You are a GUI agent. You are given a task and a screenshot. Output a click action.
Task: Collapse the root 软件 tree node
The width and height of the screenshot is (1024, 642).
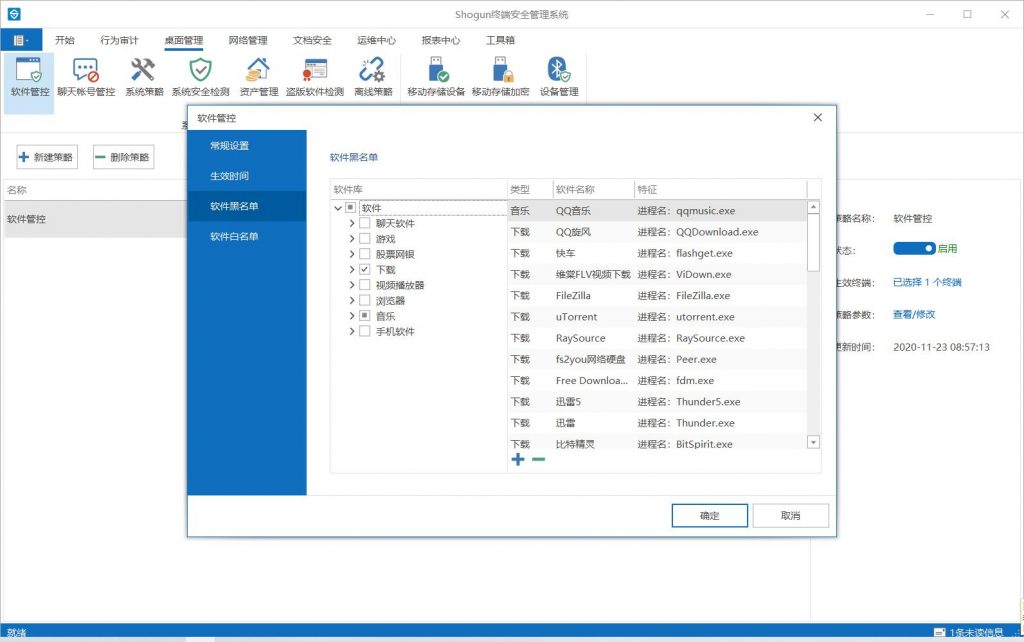[x=338, y=208]
